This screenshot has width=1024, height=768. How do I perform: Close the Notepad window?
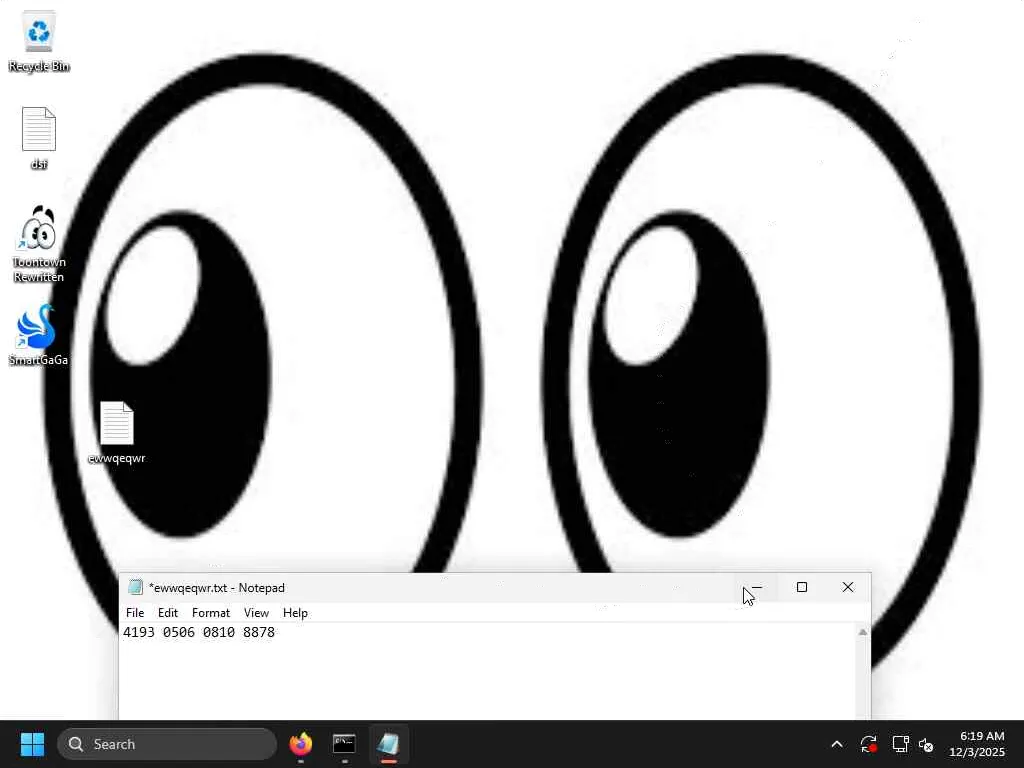(x=848, y=587)
